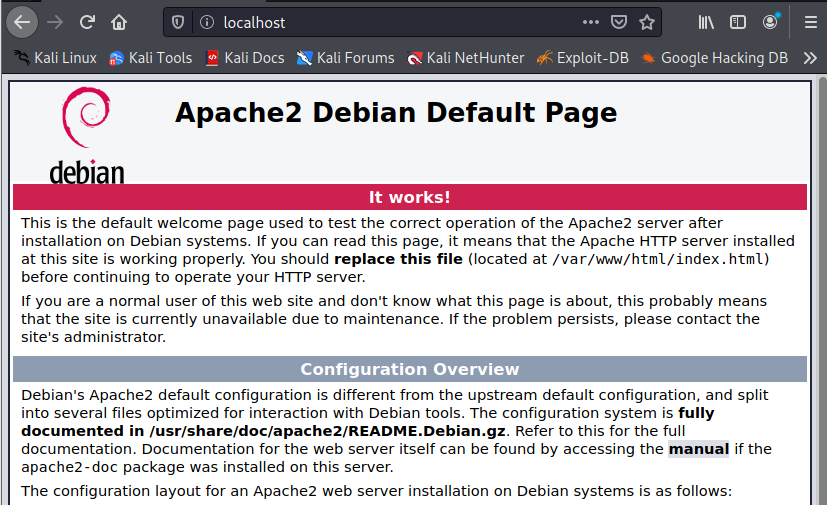The width and height of the screenshot is (827, 505).
Task: Click the bold 'replace this file' text
Action: 398,259
